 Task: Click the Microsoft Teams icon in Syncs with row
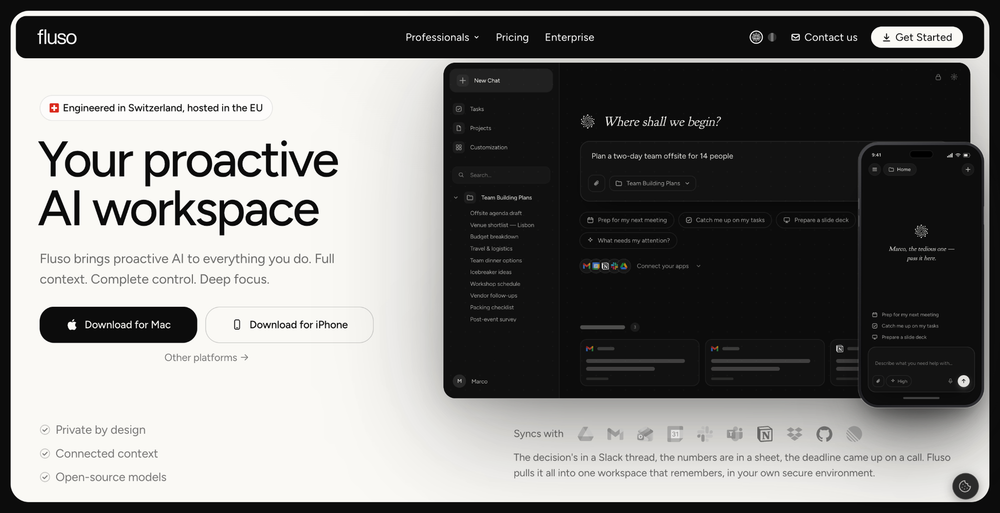point(735,434)
